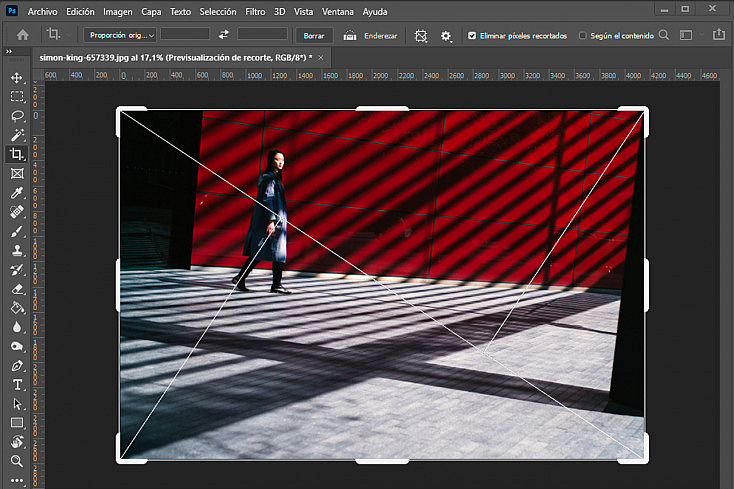The width and height of the screenshot is (734, 489).
Task: Expand the collapsed toolbar double arrow
Action: point(9,51)
